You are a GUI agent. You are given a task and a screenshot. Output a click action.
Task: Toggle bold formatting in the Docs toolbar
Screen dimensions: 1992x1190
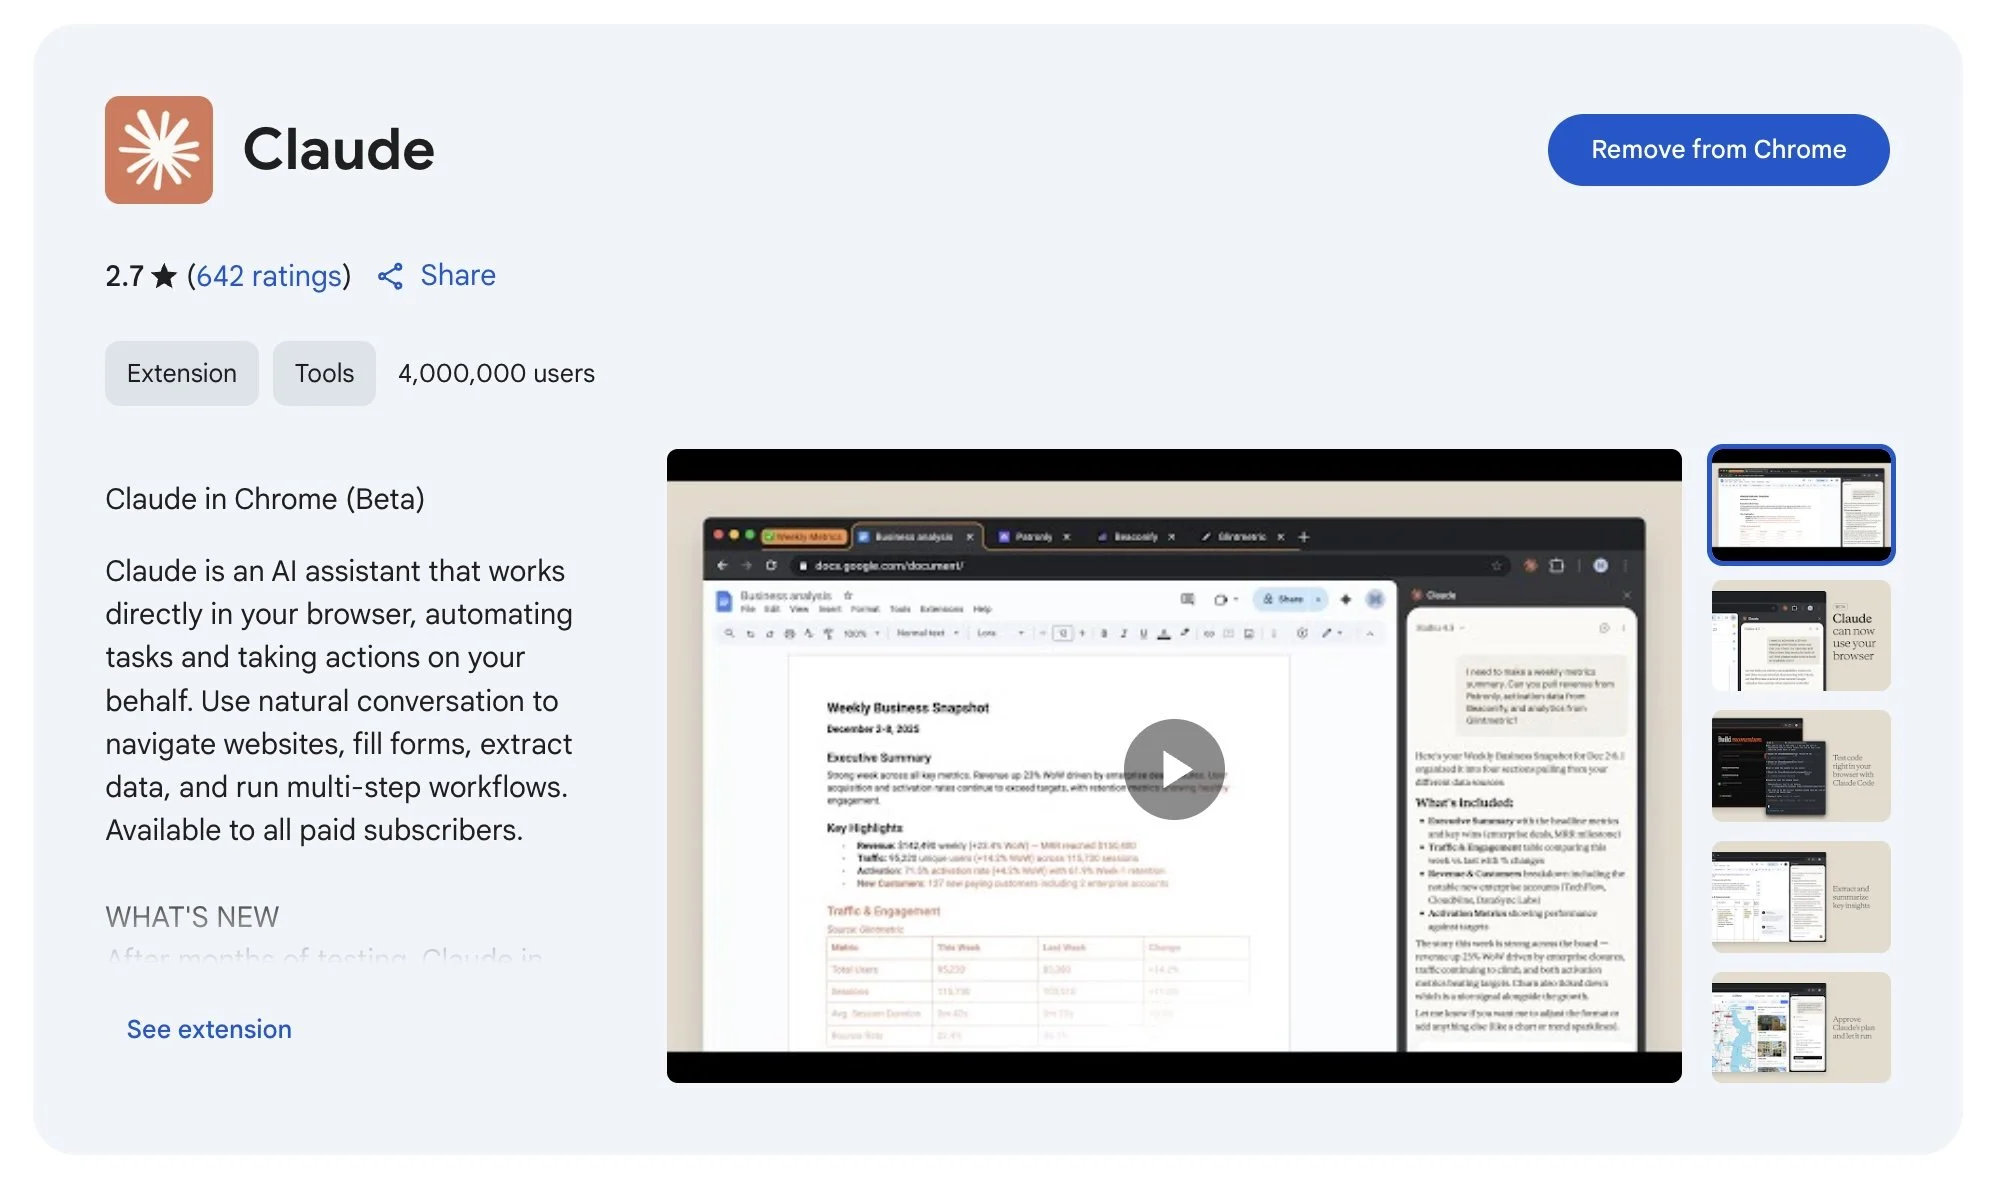tap(1104, 633)
